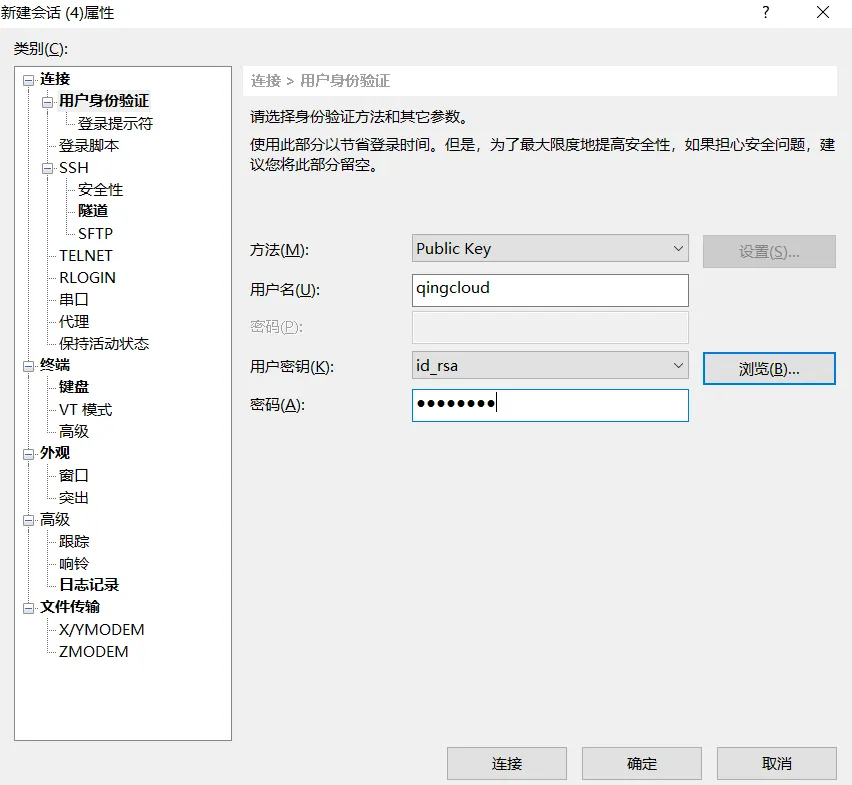
Task: Select 安全性 under SSH
Action: (101, 190)
